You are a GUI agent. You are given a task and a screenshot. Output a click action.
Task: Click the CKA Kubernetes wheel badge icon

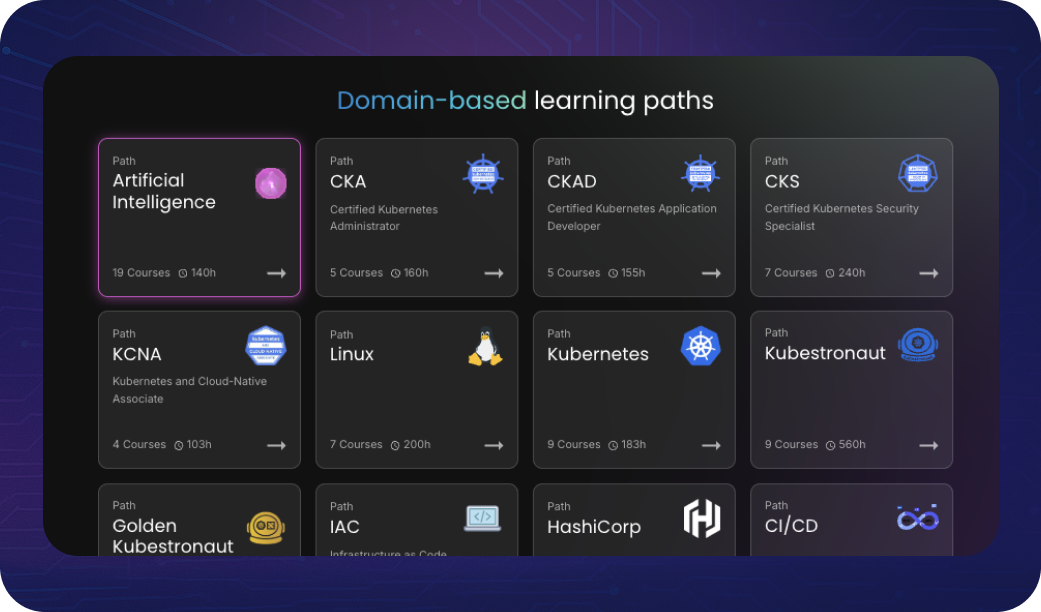[483, 174]
